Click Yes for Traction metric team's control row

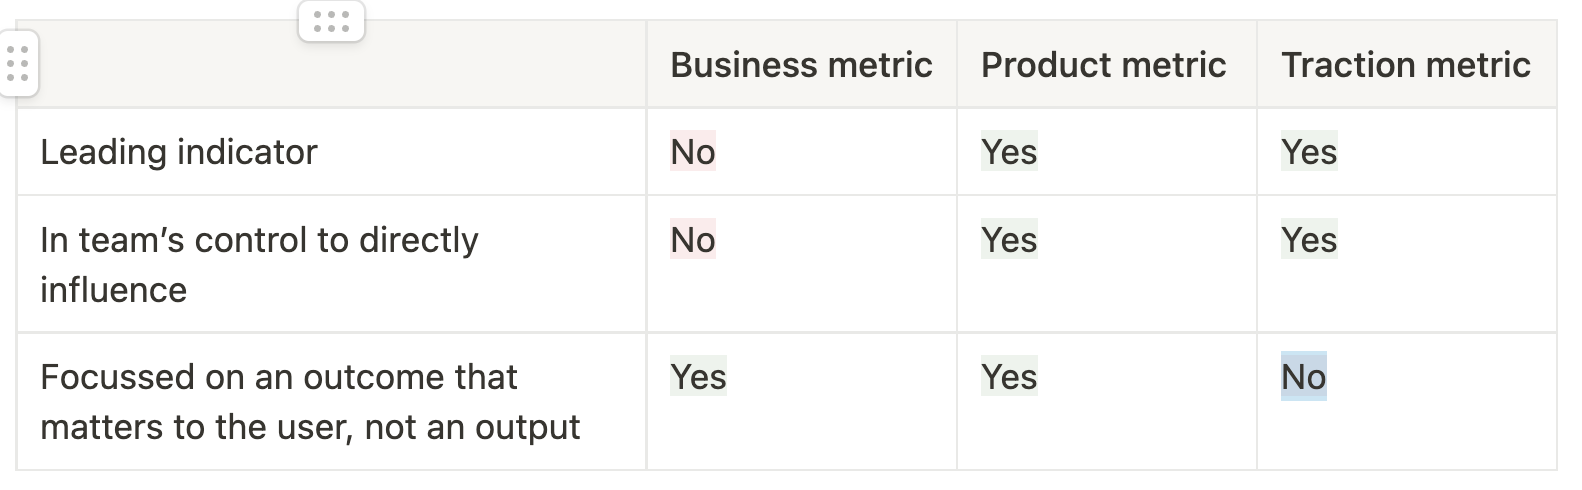[1309, 240]
